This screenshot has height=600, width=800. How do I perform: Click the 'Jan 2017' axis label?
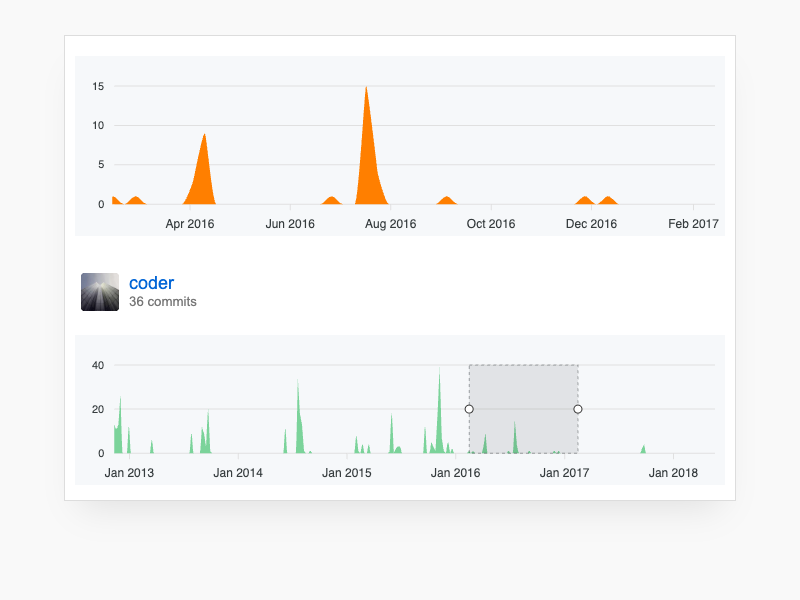[x=564, y=472]
